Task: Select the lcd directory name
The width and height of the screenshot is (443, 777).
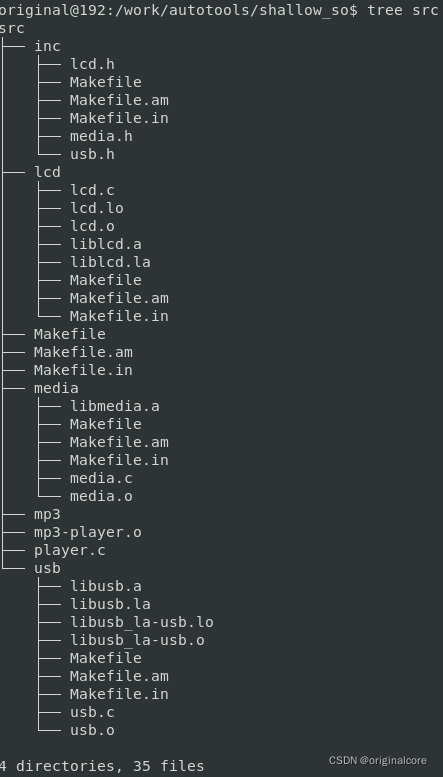Action: 47,172
